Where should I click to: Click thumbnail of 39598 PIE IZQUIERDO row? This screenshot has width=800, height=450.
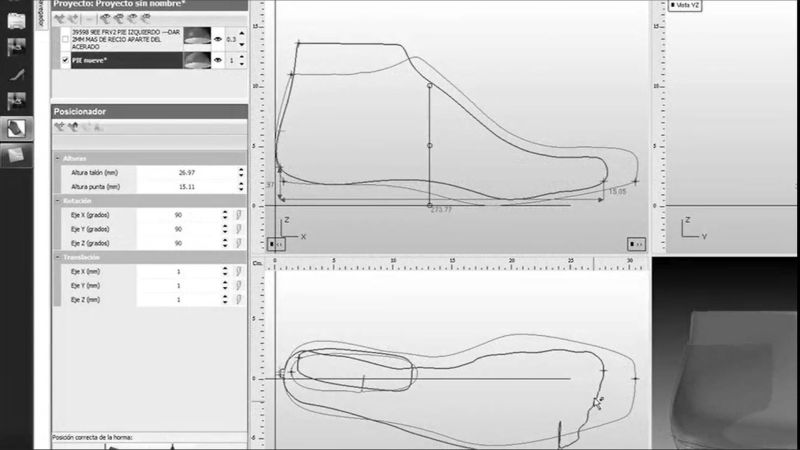pyautogui.click(x=197, y=38)
